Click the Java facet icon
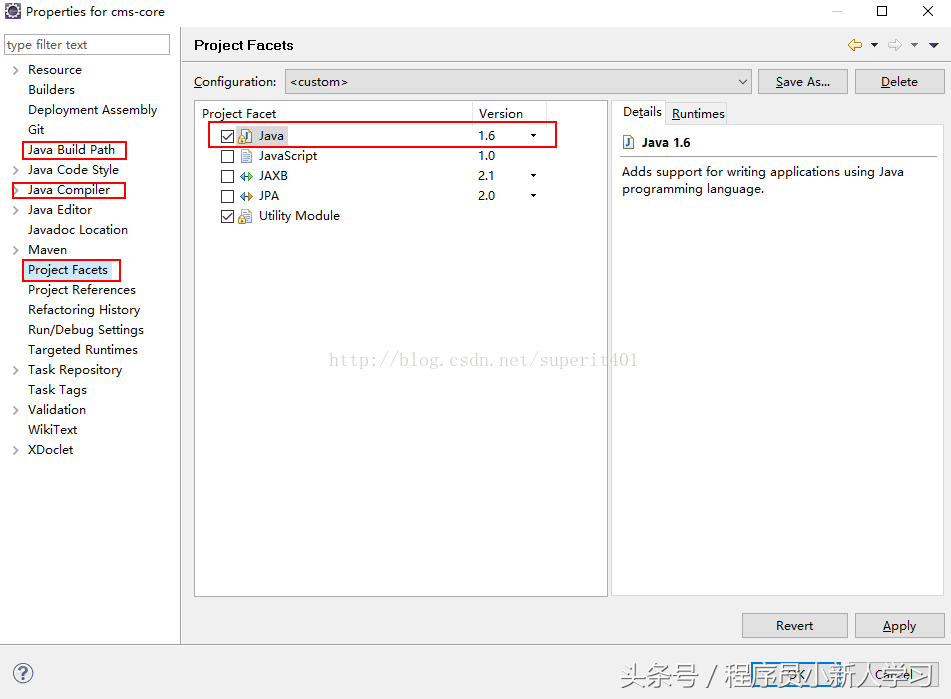 (245, 136)
